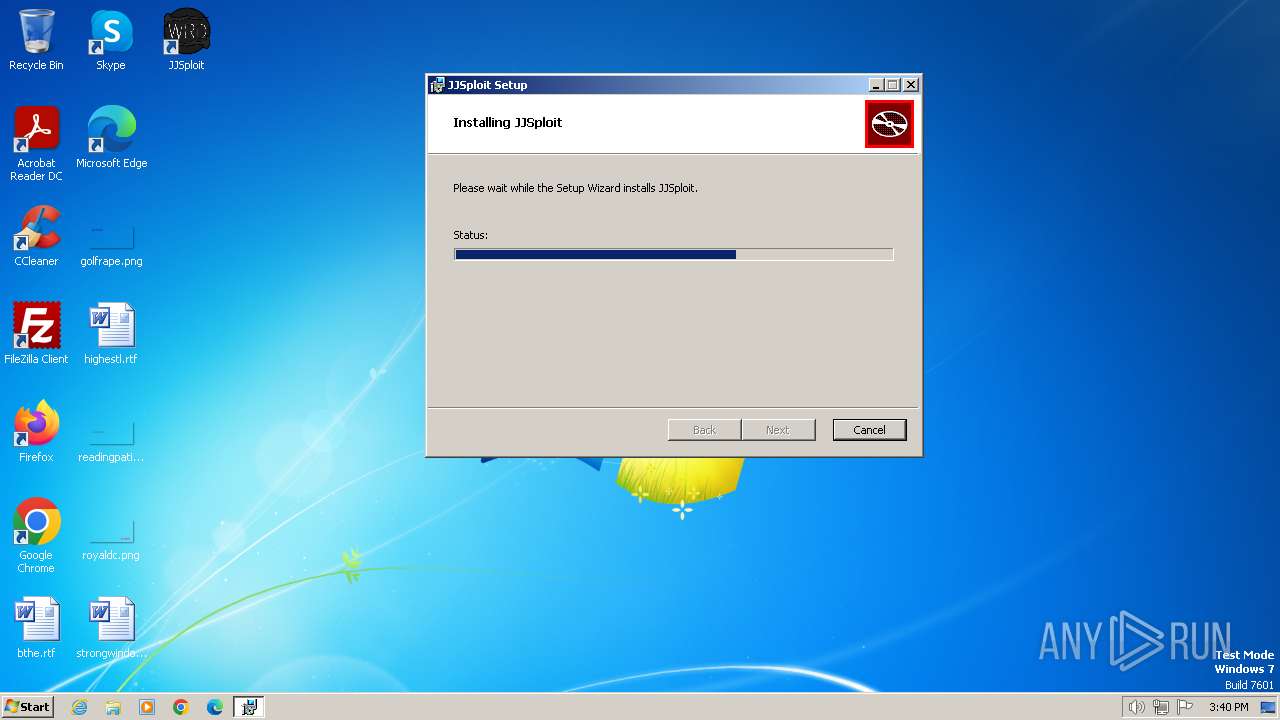This screenshot has width=1280, height=720.
Task: Select the strongwindo... document icon
Action: coord(111,628)
